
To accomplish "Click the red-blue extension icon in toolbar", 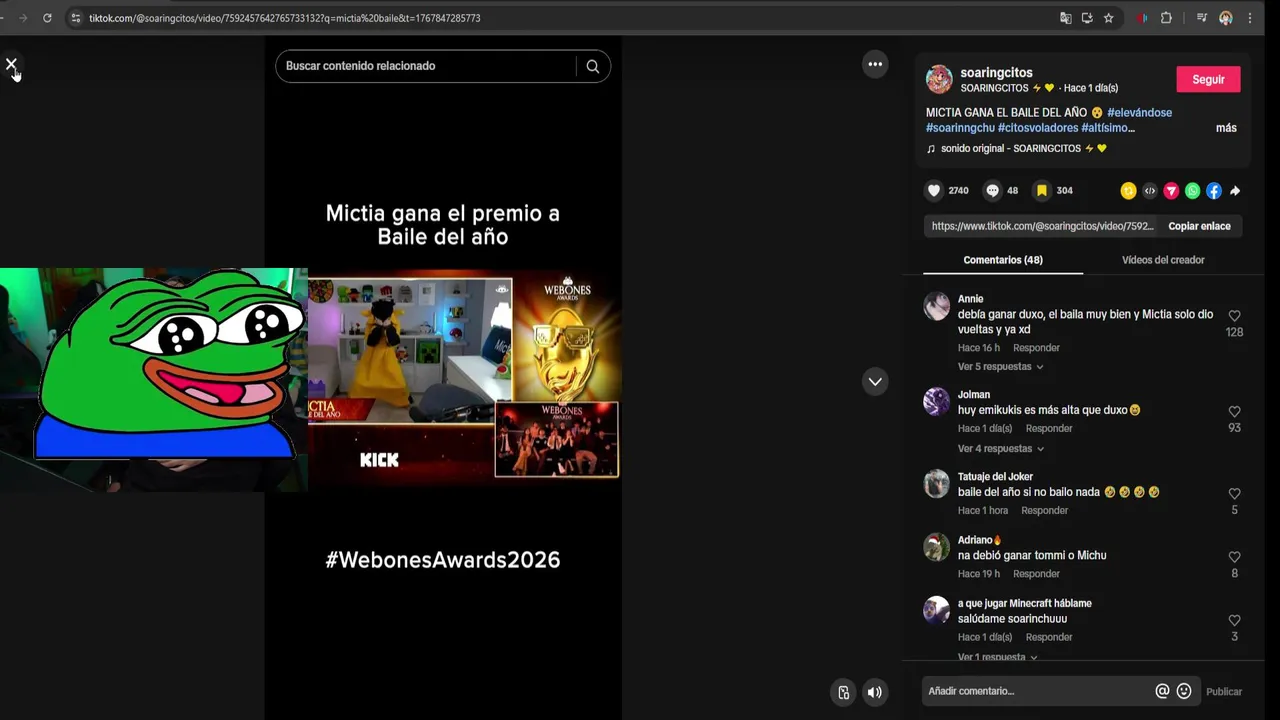I will (1142, 18).
